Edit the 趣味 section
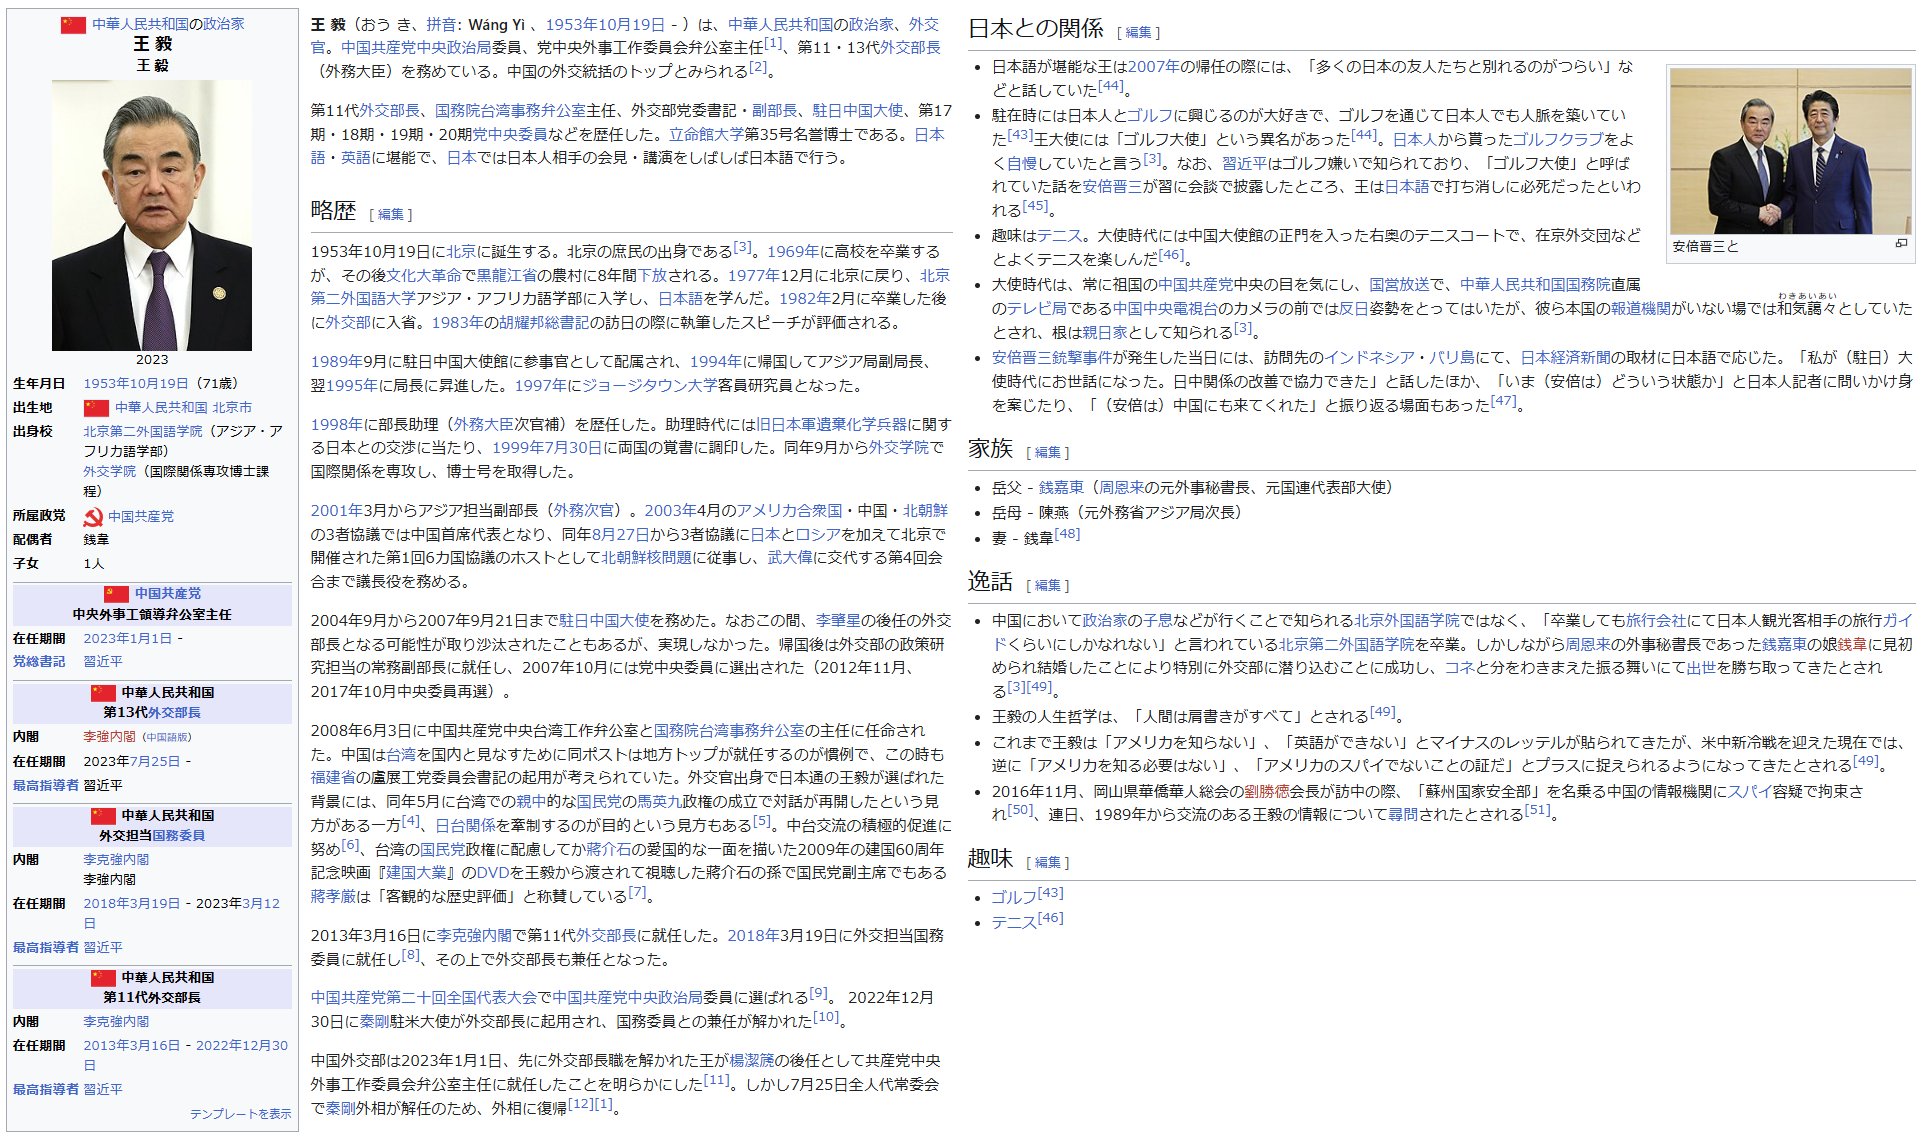Image resolution: width=1920 pixels, height=1137 pixels. [x=1047, y=863]
